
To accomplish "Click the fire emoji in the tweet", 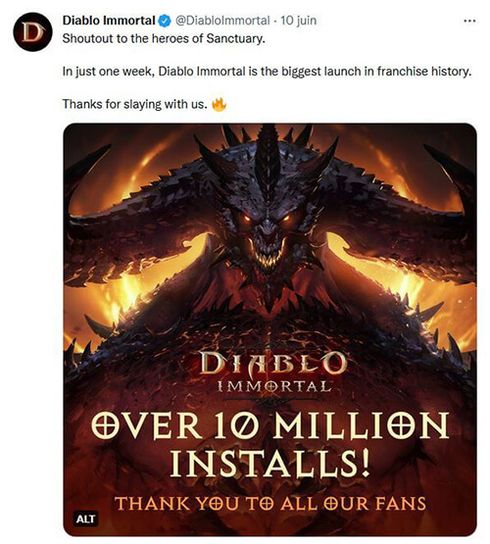I will point(219,103).
